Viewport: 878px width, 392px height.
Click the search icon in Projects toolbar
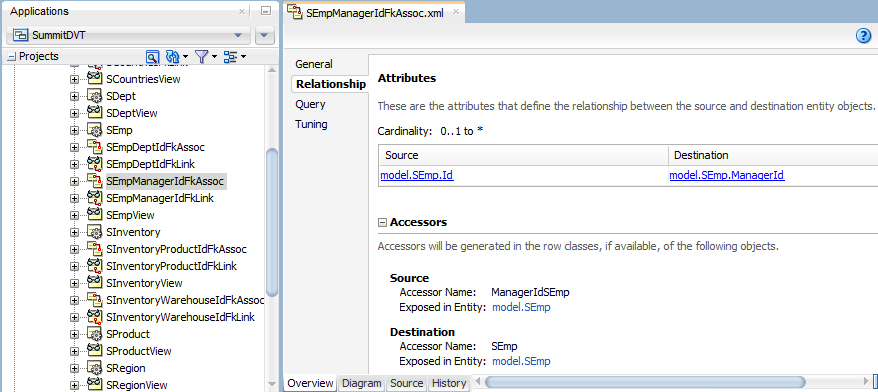152,57
